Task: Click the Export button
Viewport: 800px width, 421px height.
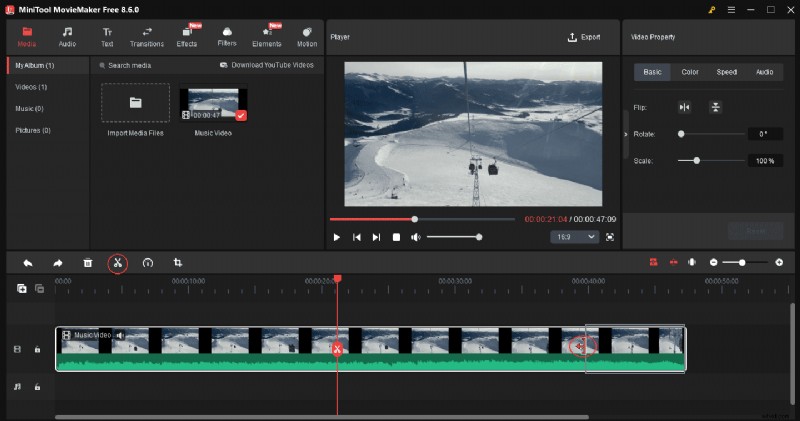Action: (584, 37)
